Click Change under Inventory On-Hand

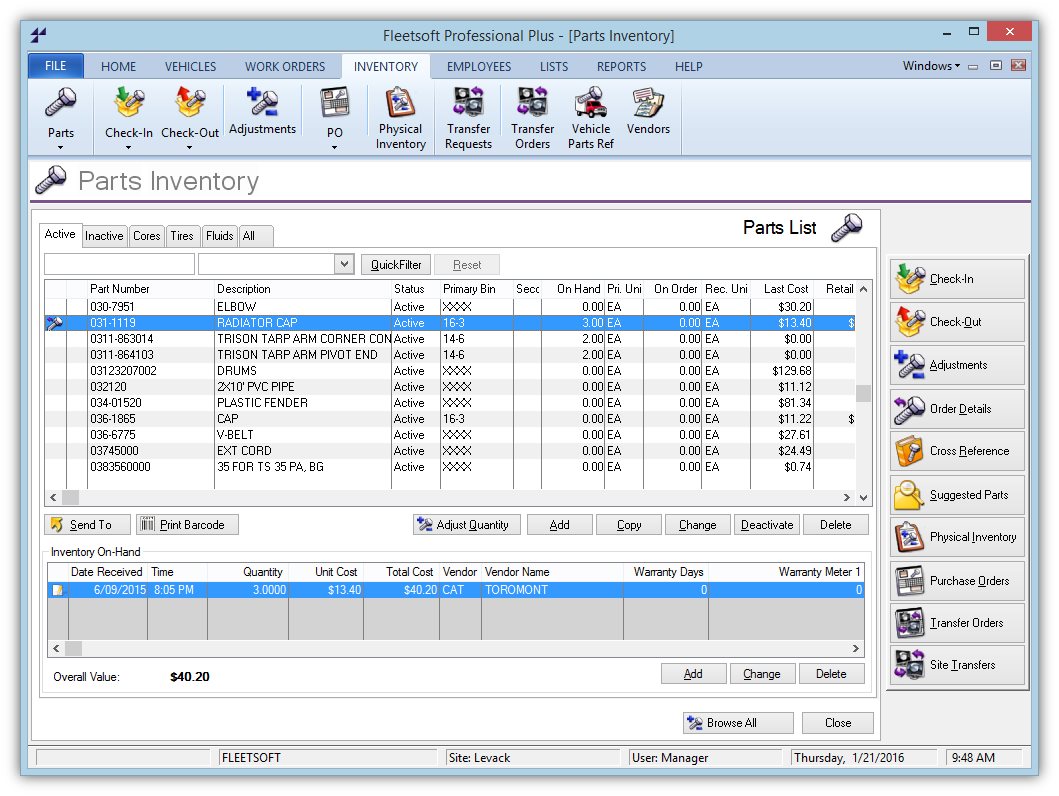tap(762, 674)
